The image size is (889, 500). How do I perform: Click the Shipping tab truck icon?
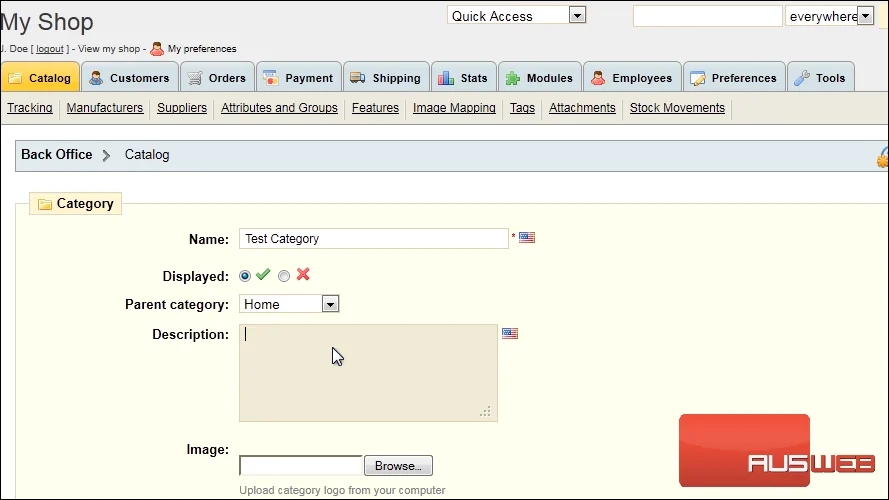point(358,78)
